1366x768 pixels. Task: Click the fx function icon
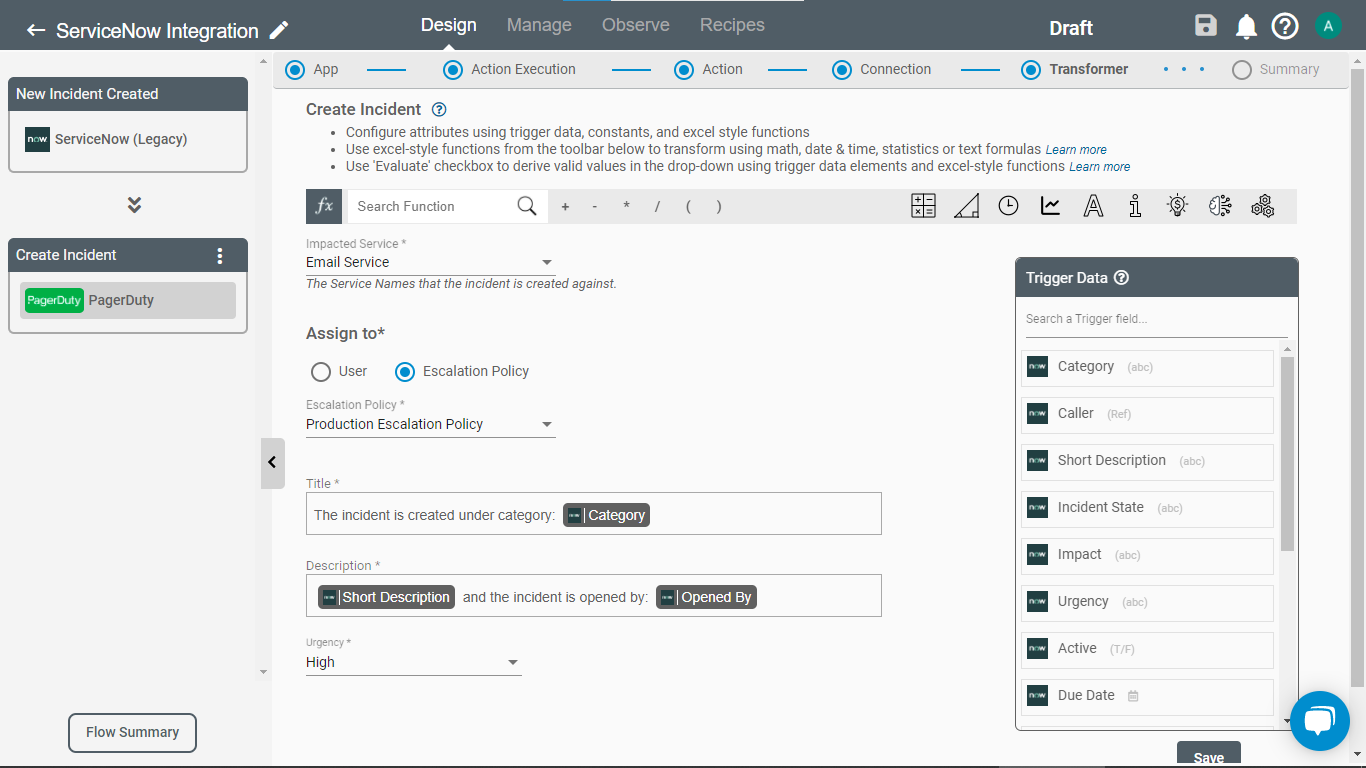click(324, 206)
